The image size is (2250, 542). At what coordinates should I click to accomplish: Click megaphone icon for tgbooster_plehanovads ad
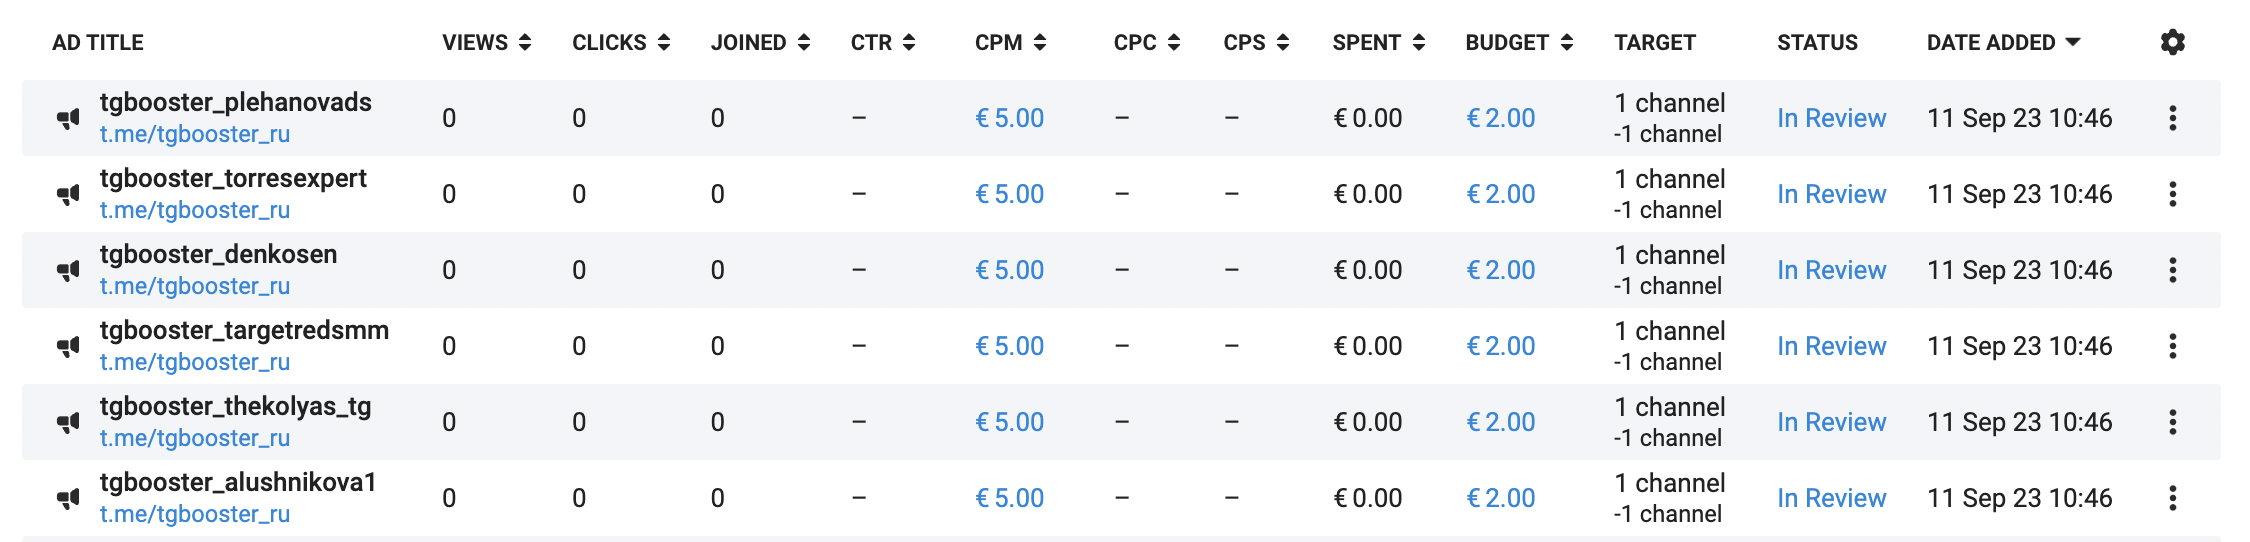[x=68, y=119]
